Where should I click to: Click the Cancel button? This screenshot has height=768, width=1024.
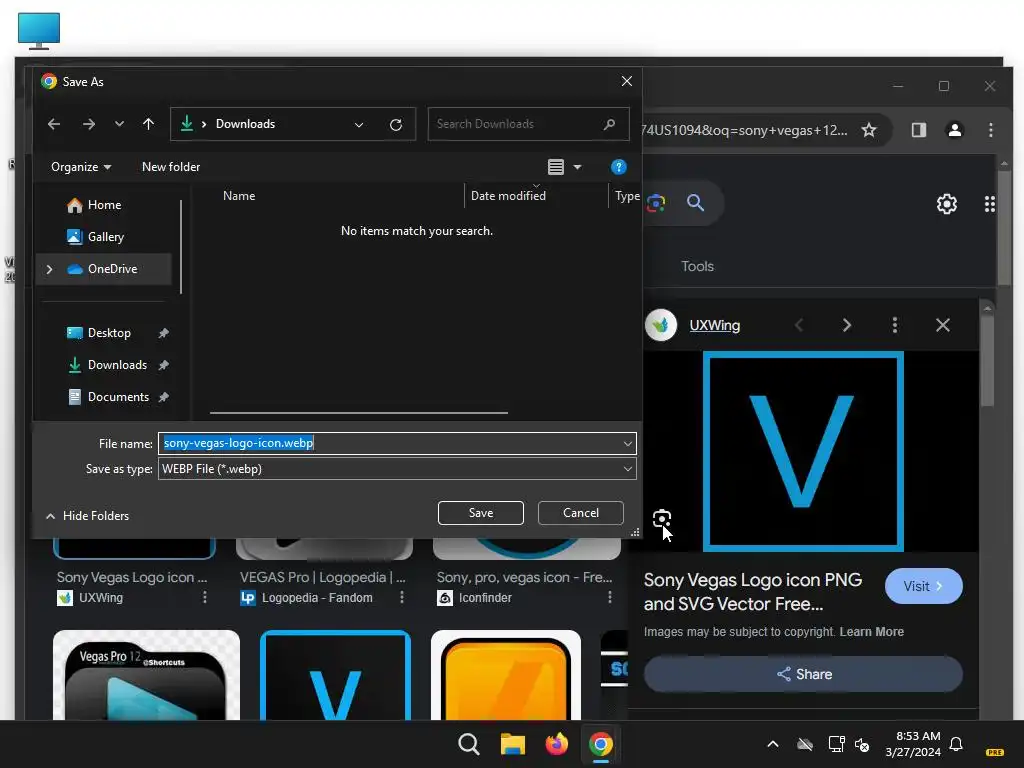coord(581,513)
